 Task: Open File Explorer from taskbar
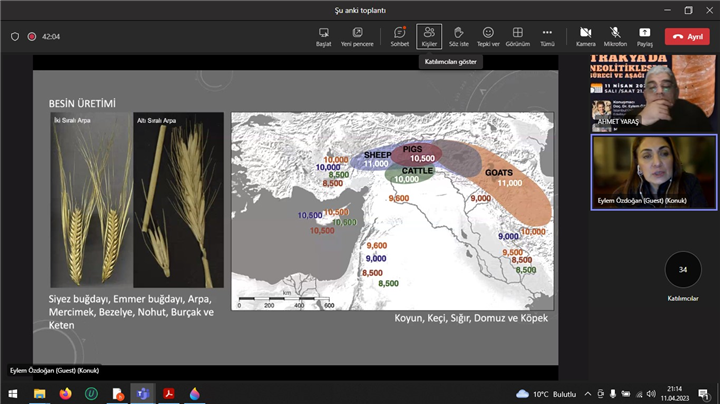39,393
